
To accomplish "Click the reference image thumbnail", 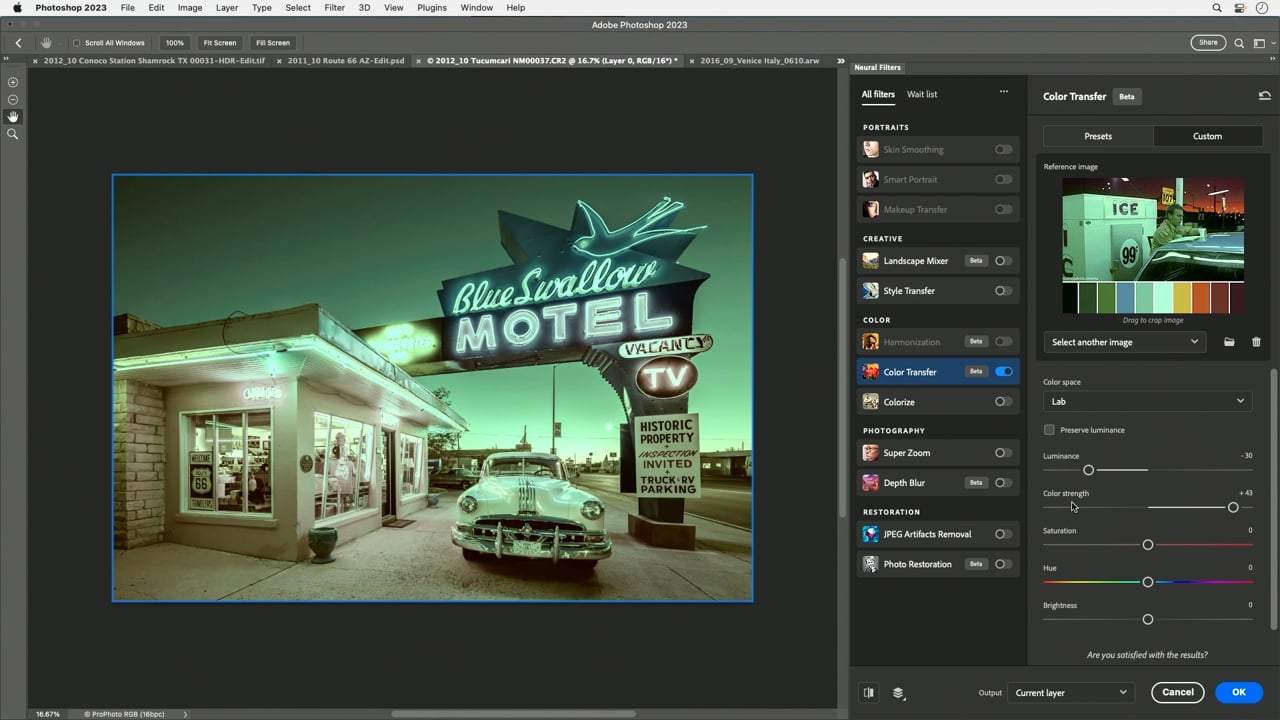I will [1153, 231].
